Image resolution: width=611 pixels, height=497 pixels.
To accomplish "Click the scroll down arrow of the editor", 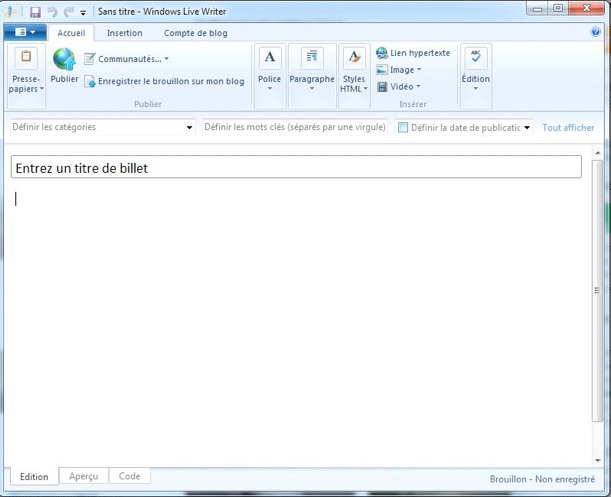I will coord(598,460).
